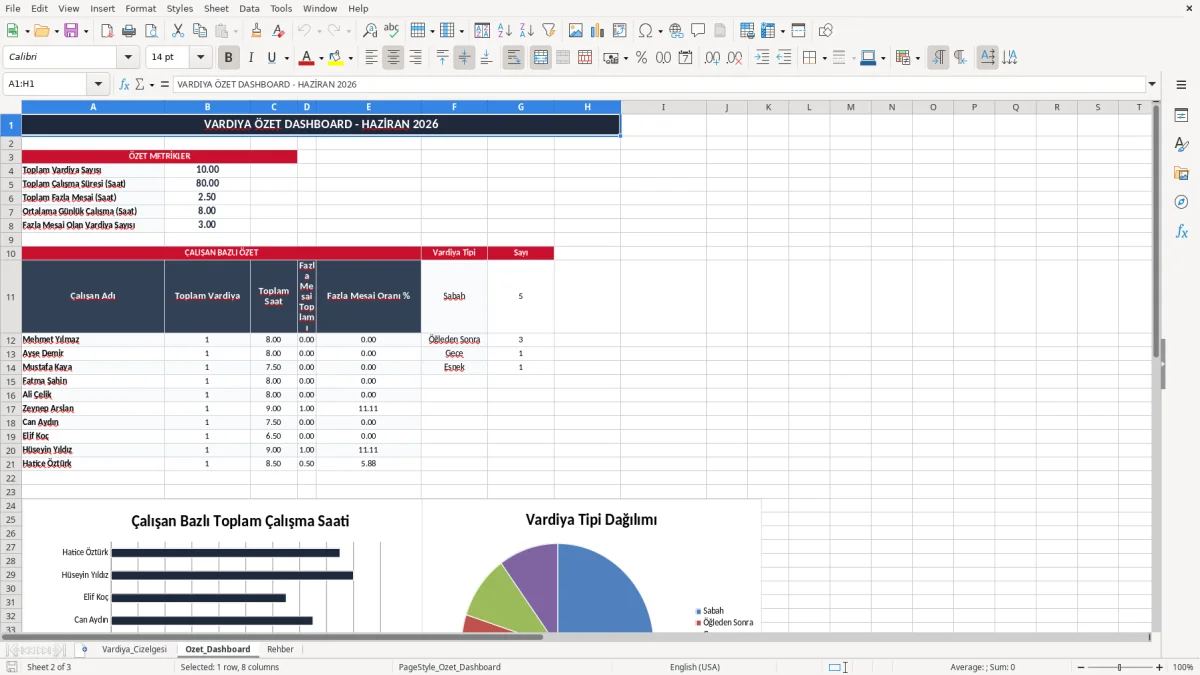Format cell as date

point(685,58)
